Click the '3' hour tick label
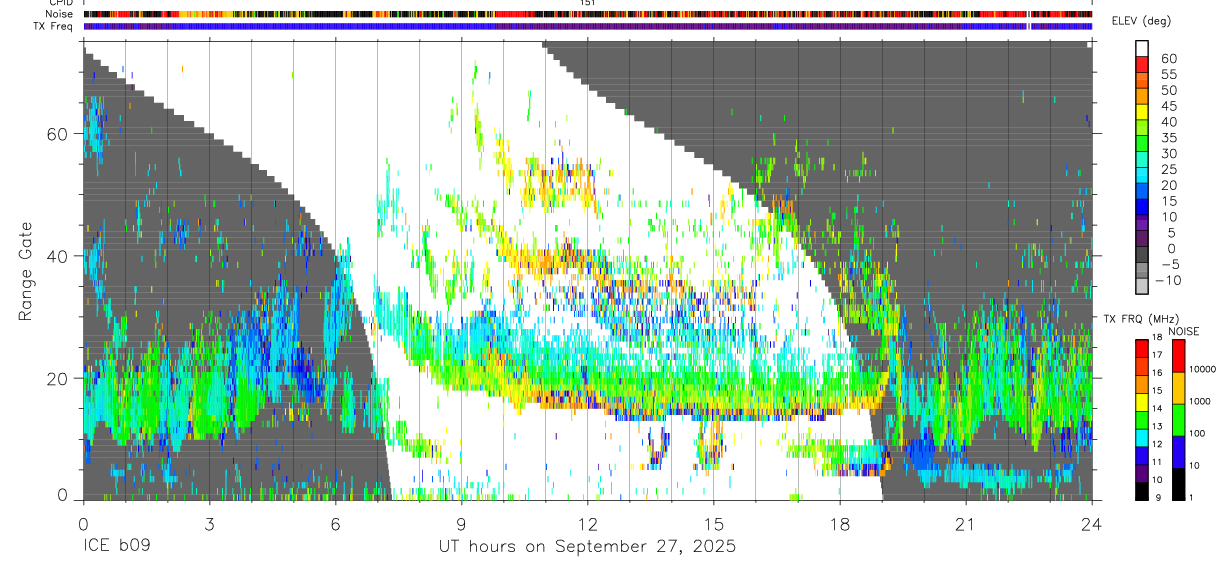Image resolution: width=1228 pixels, height=567 pixels. (209, 523)
